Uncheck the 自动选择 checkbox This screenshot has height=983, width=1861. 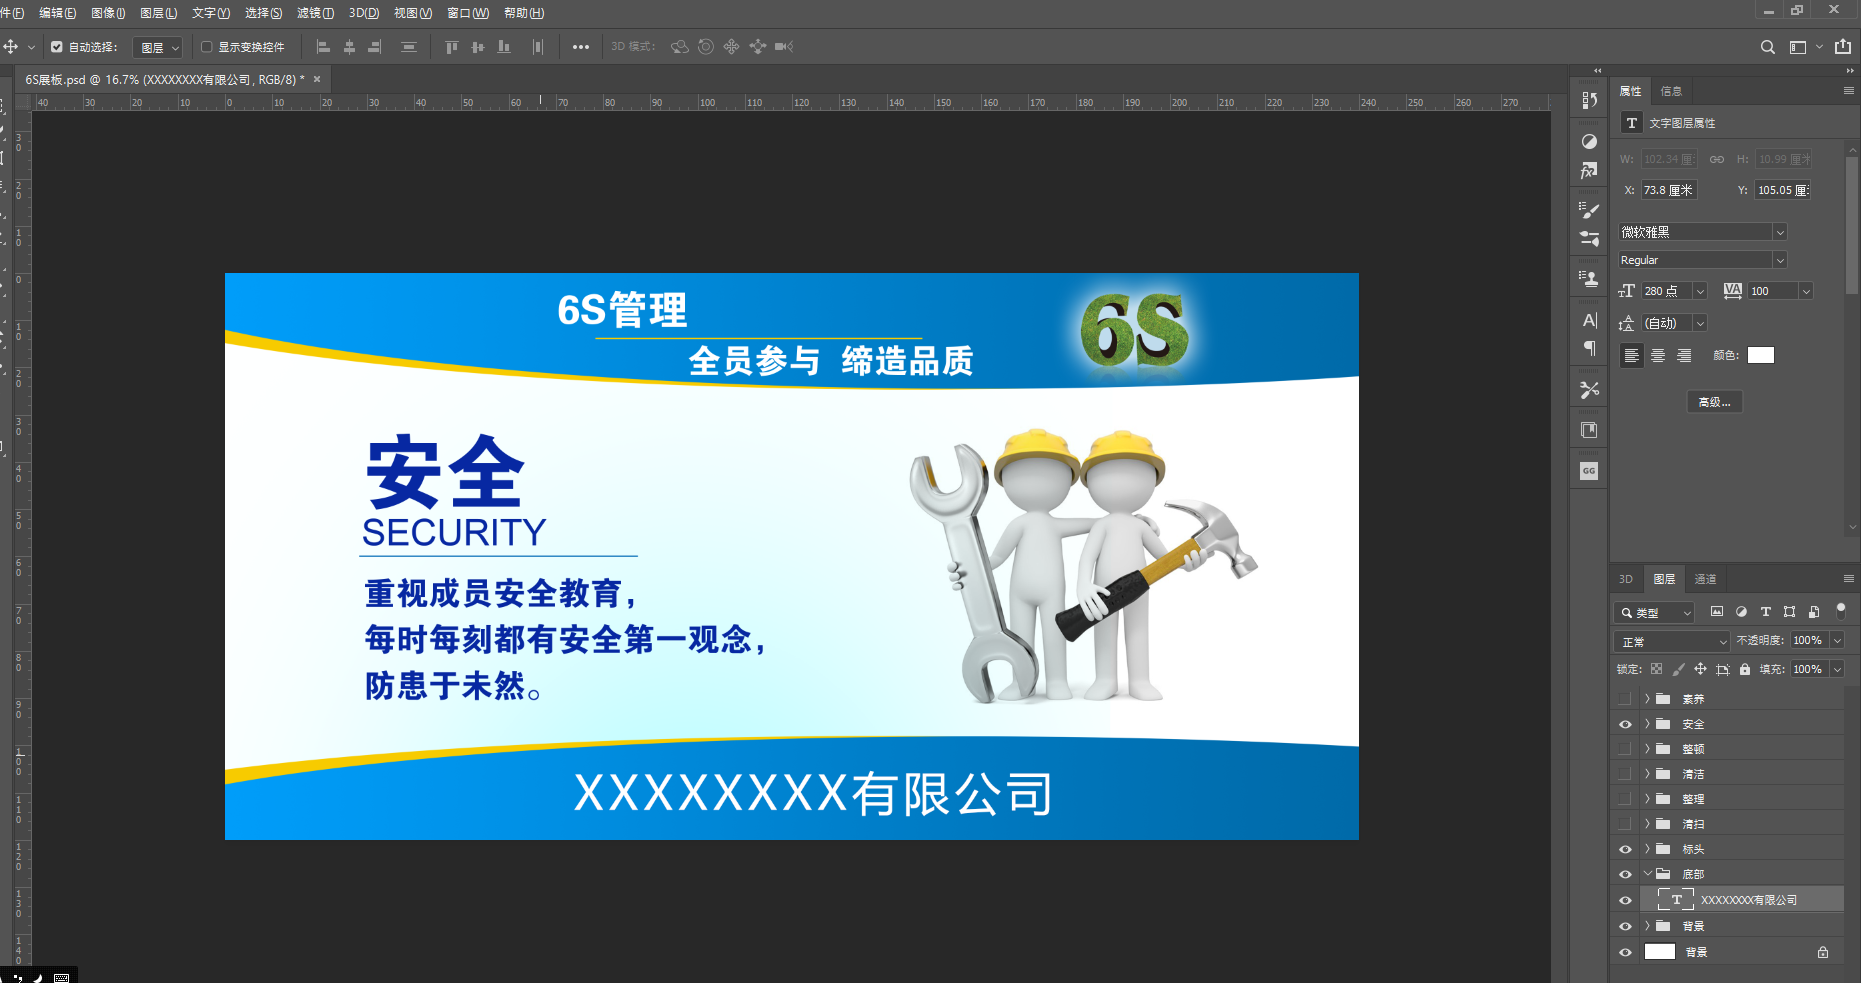click(x=57, y=47)
